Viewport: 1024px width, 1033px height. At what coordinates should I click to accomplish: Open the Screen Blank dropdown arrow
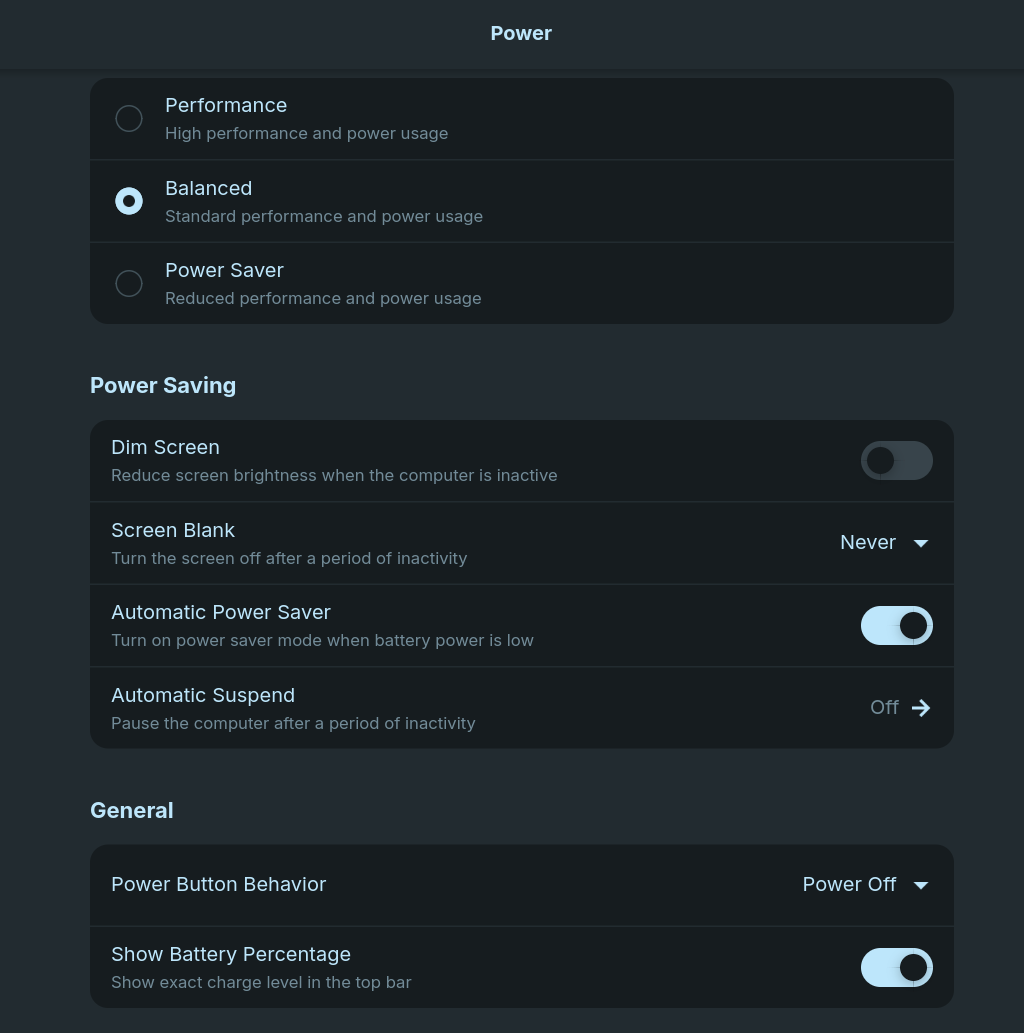point(921,543)
